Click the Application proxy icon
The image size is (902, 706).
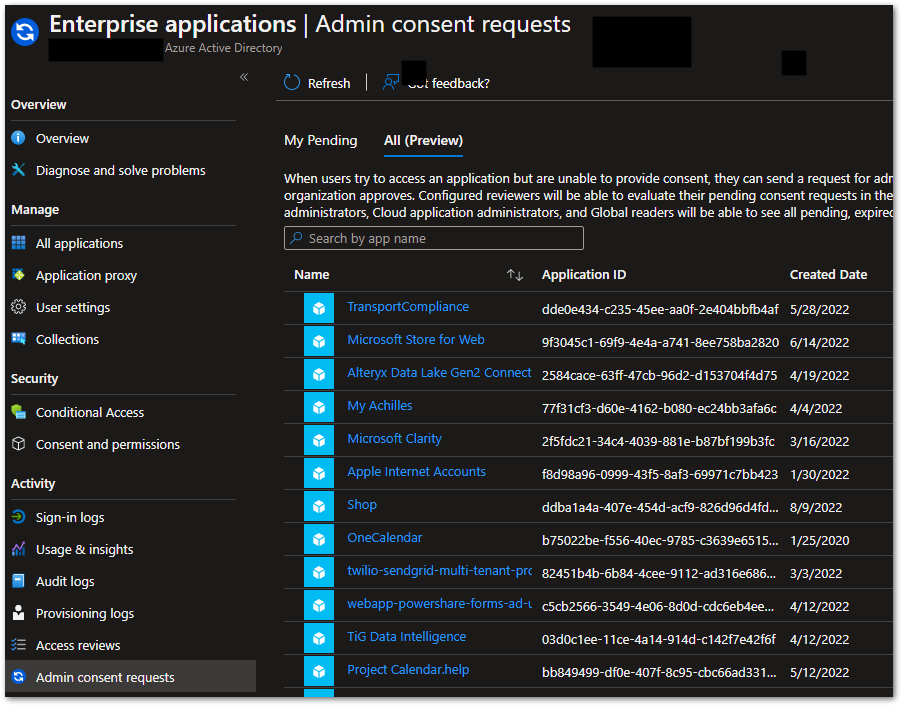point(18,275)
